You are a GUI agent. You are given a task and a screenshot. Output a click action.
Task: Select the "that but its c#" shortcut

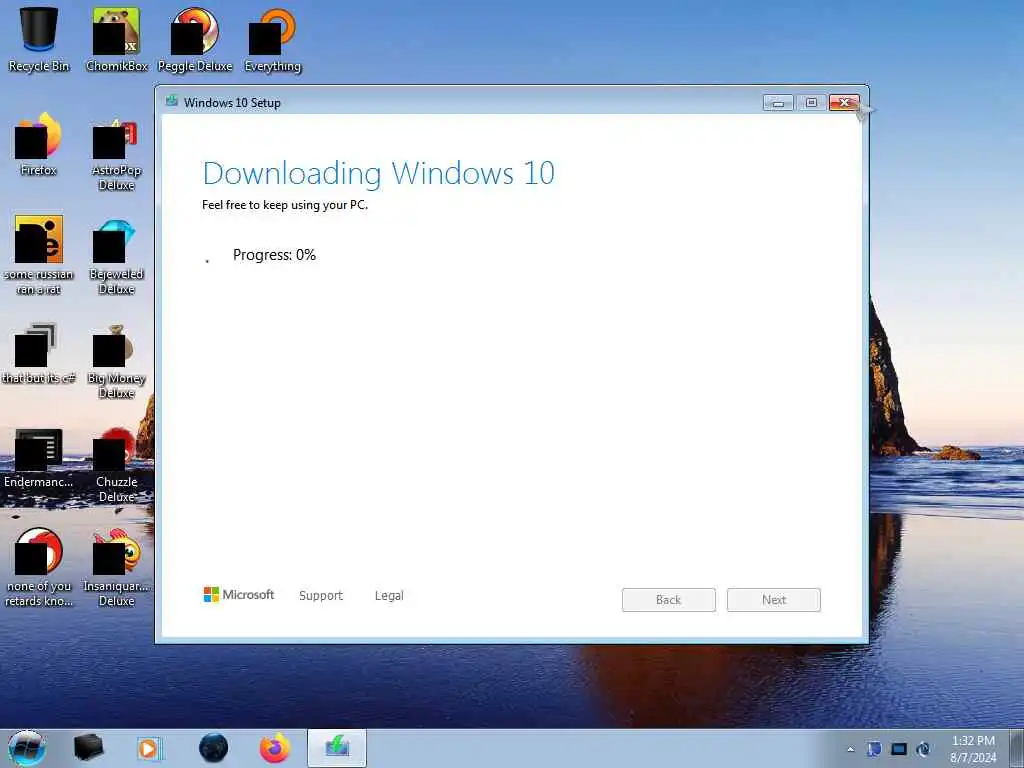pyautogui.click(x=39, y=353)
